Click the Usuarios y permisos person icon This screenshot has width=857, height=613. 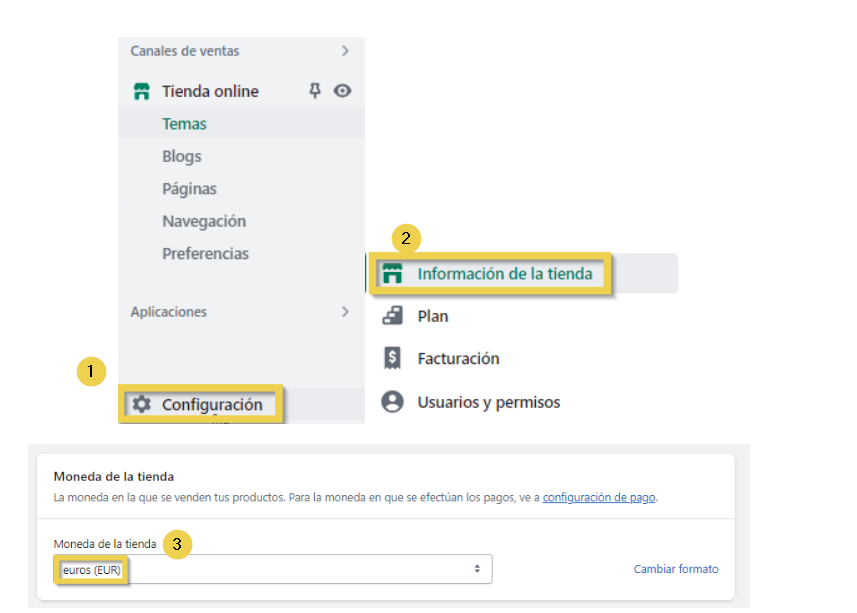click(392, 402)
